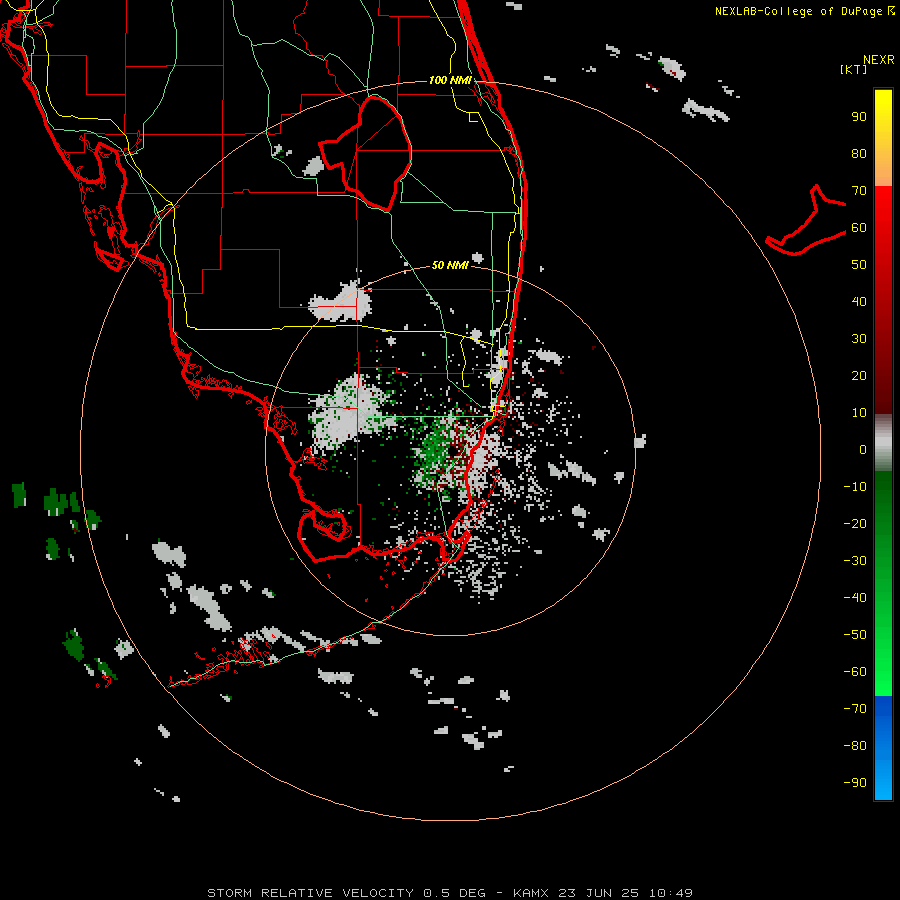The height and width of the screenshot is (900, 900).
Task: Click the positive 30 value on velocity scale
Action: 859,339
